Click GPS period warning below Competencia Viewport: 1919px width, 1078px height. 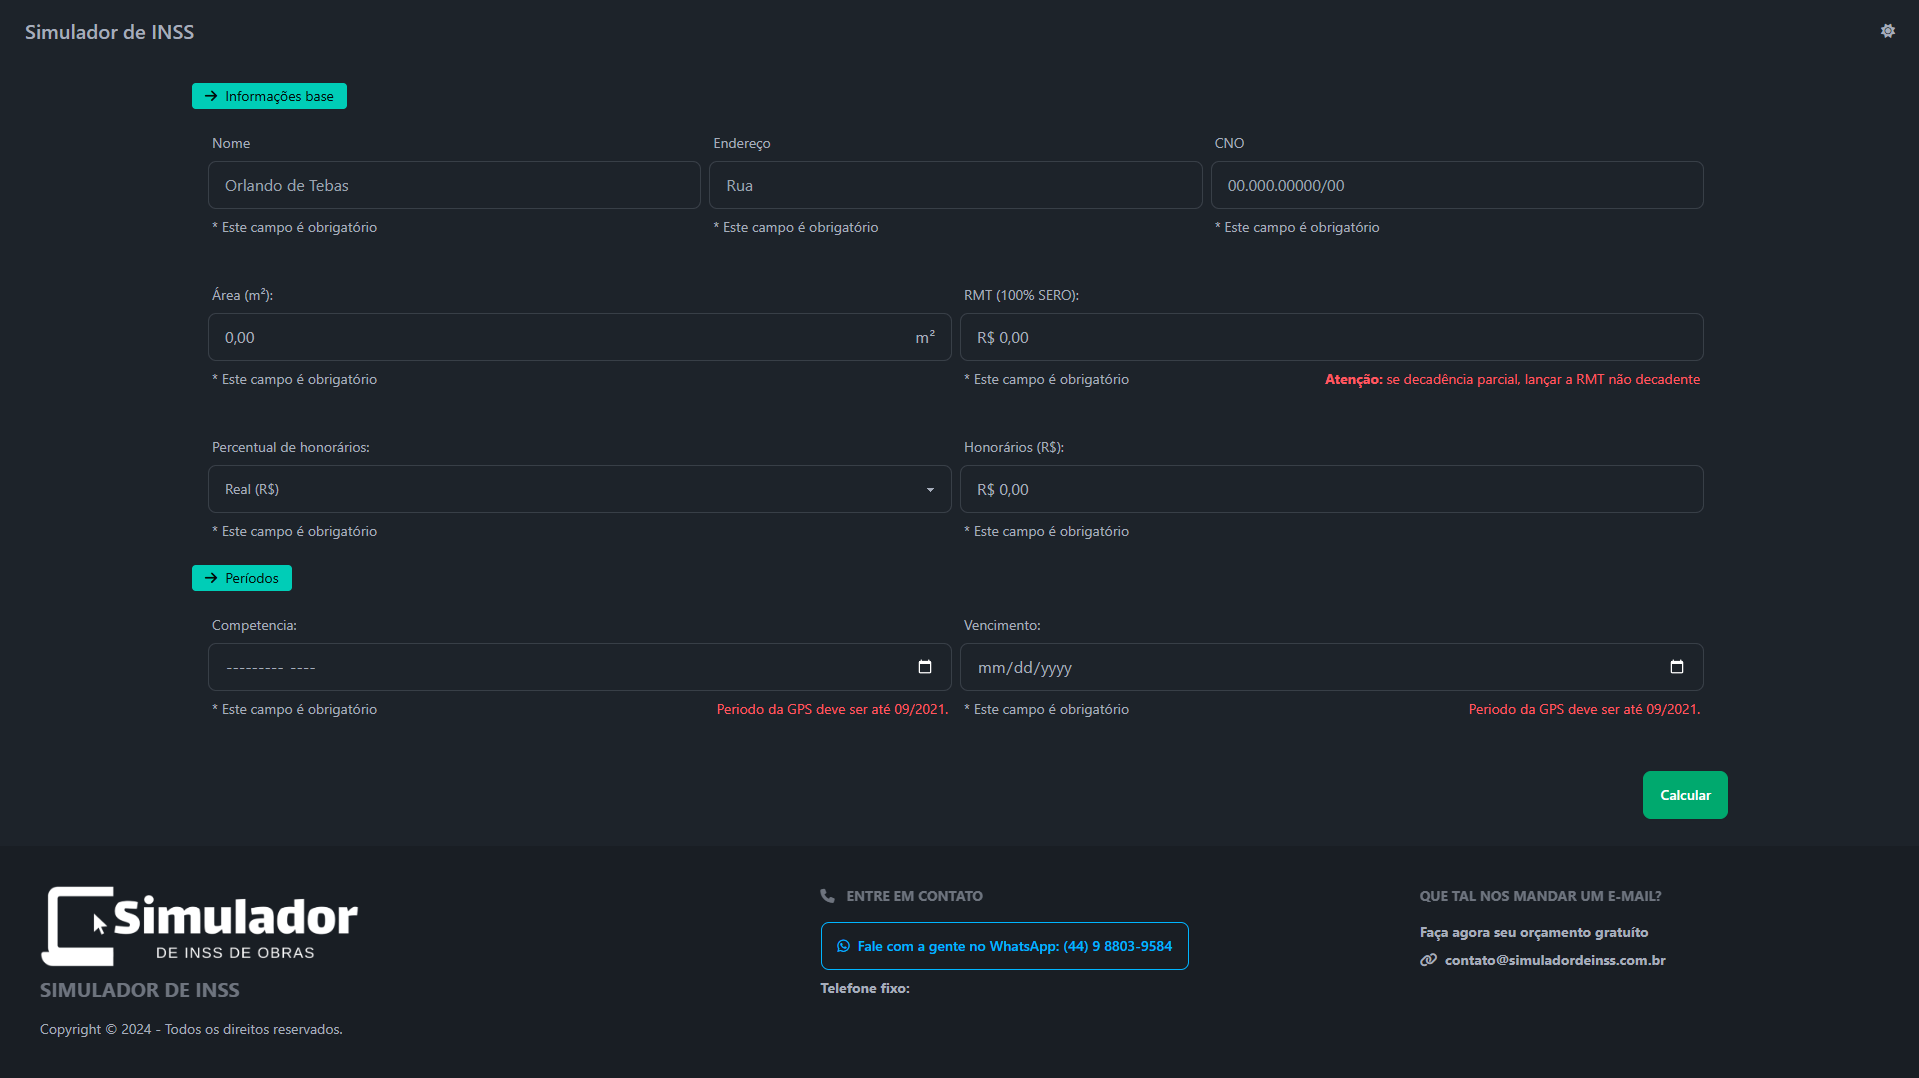tap(832, 710)
